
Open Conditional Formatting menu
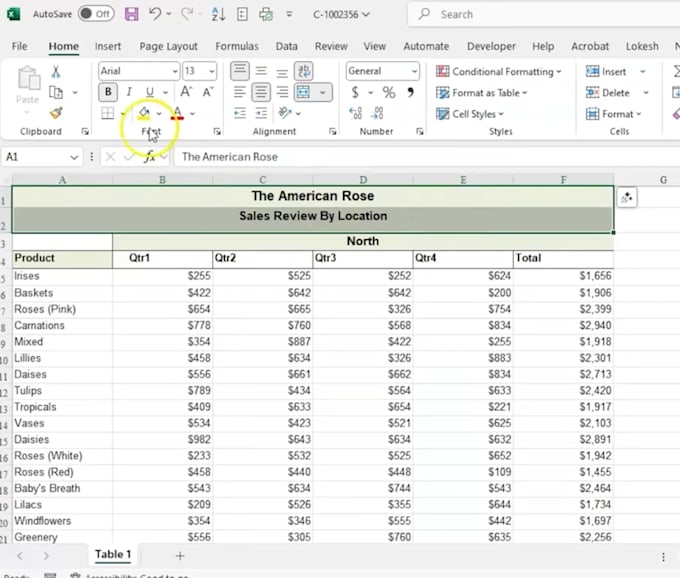(498, 72)
